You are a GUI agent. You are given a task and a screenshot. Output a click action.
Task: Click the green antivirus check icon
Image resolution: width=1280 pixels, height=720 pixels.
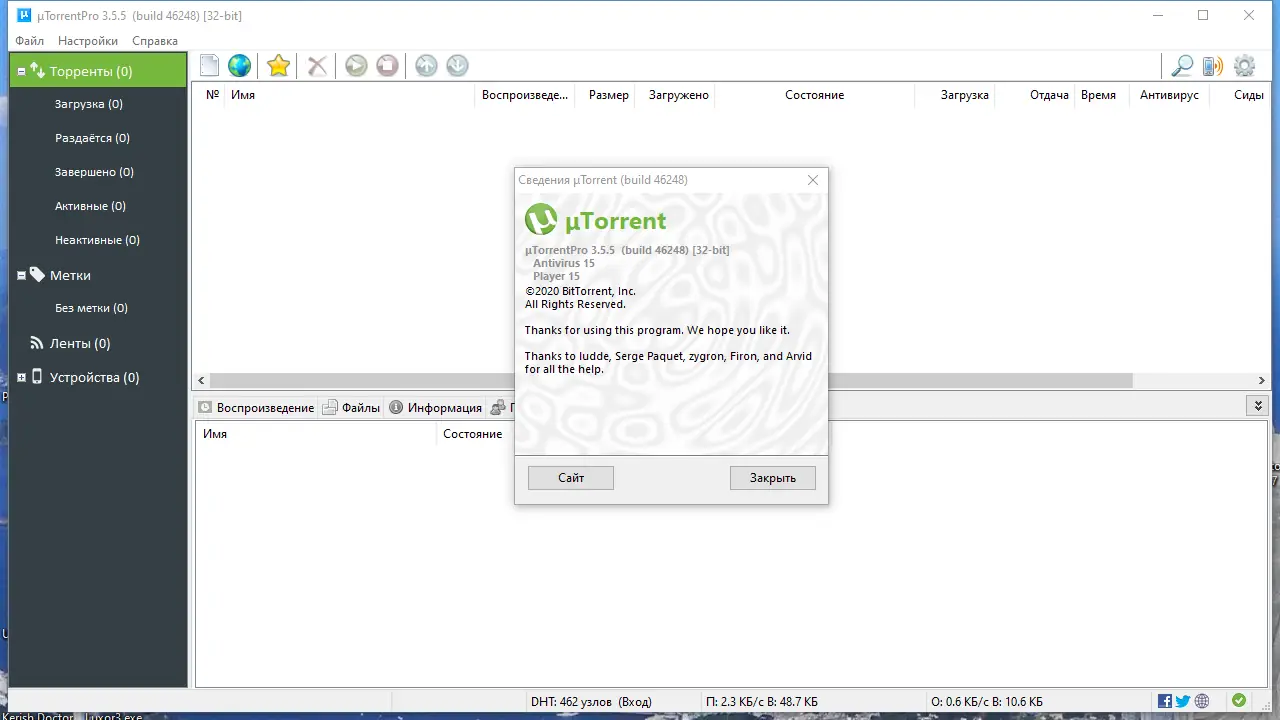tap(1239, 701)
